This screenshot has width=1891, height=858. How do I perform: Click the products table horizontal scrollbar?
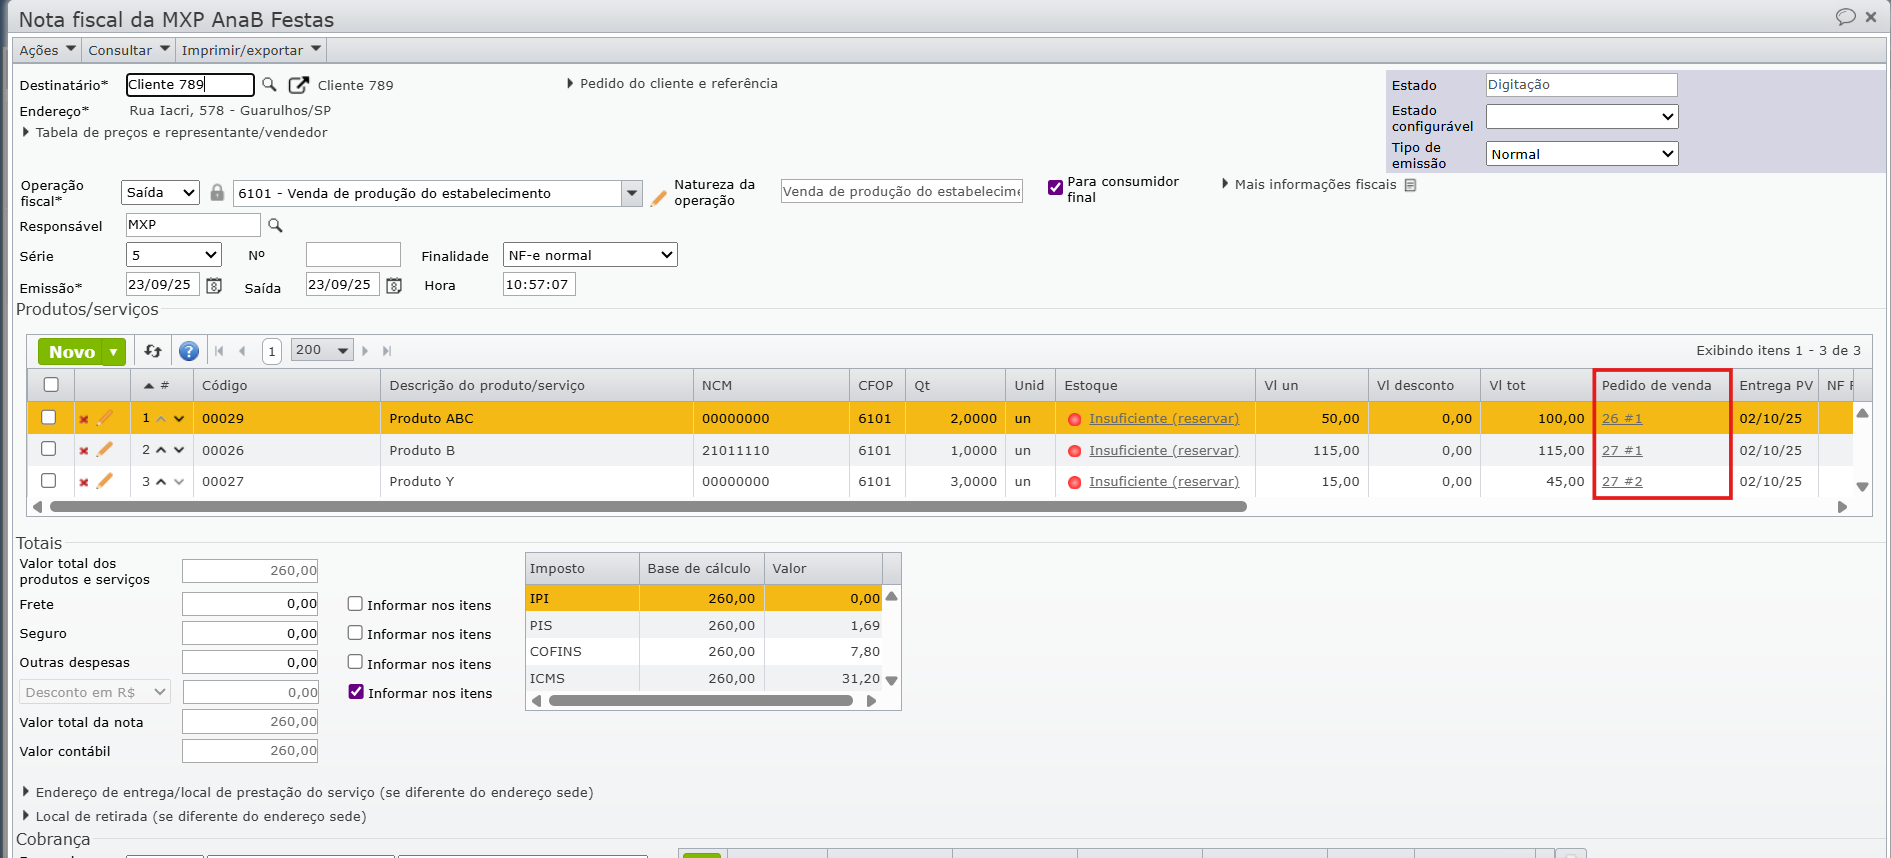click(648, 507)
